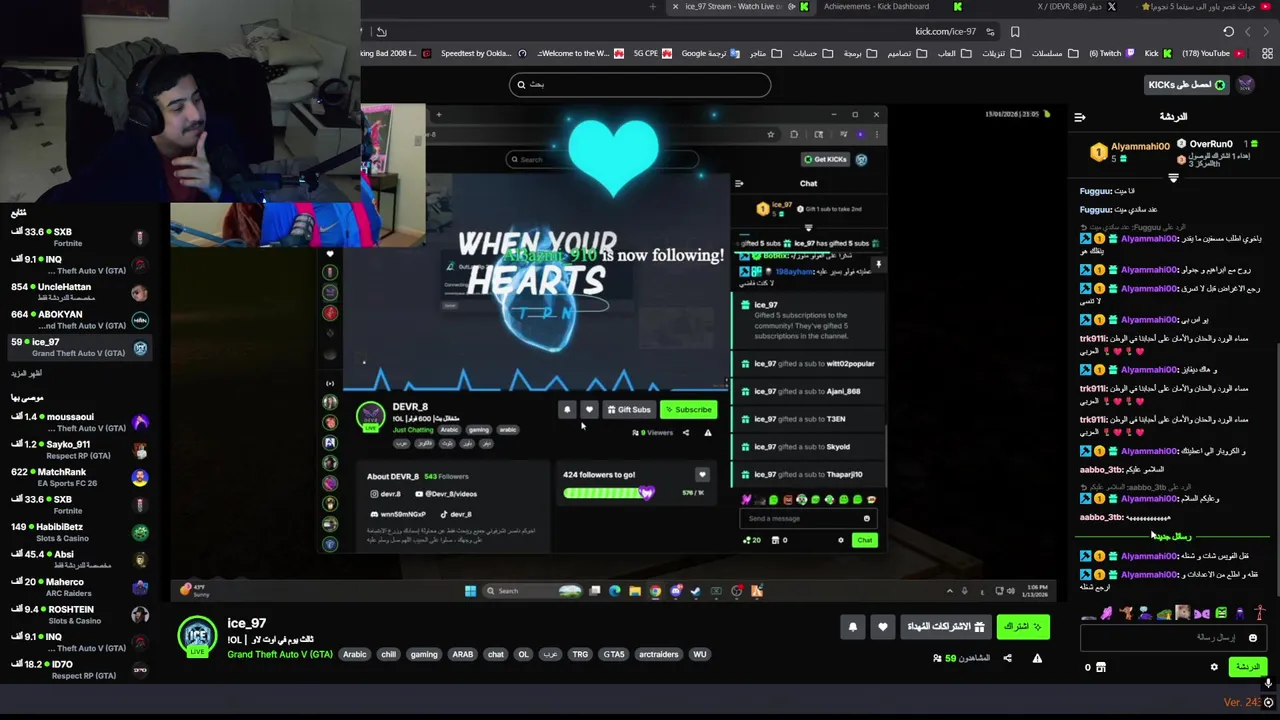Open chat settings gear icon
Image resolution: width=1280 pixels, height=720 pixels.
coord(1214,667)
